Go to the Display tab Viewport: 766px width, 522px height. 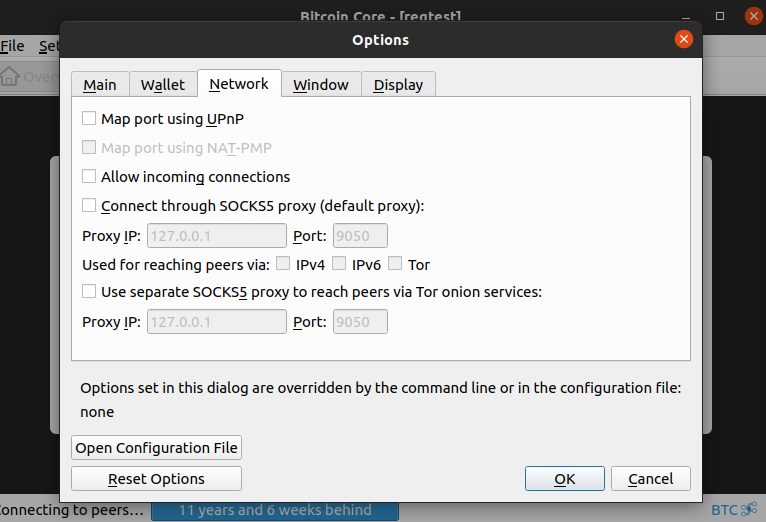coord(398,85)
